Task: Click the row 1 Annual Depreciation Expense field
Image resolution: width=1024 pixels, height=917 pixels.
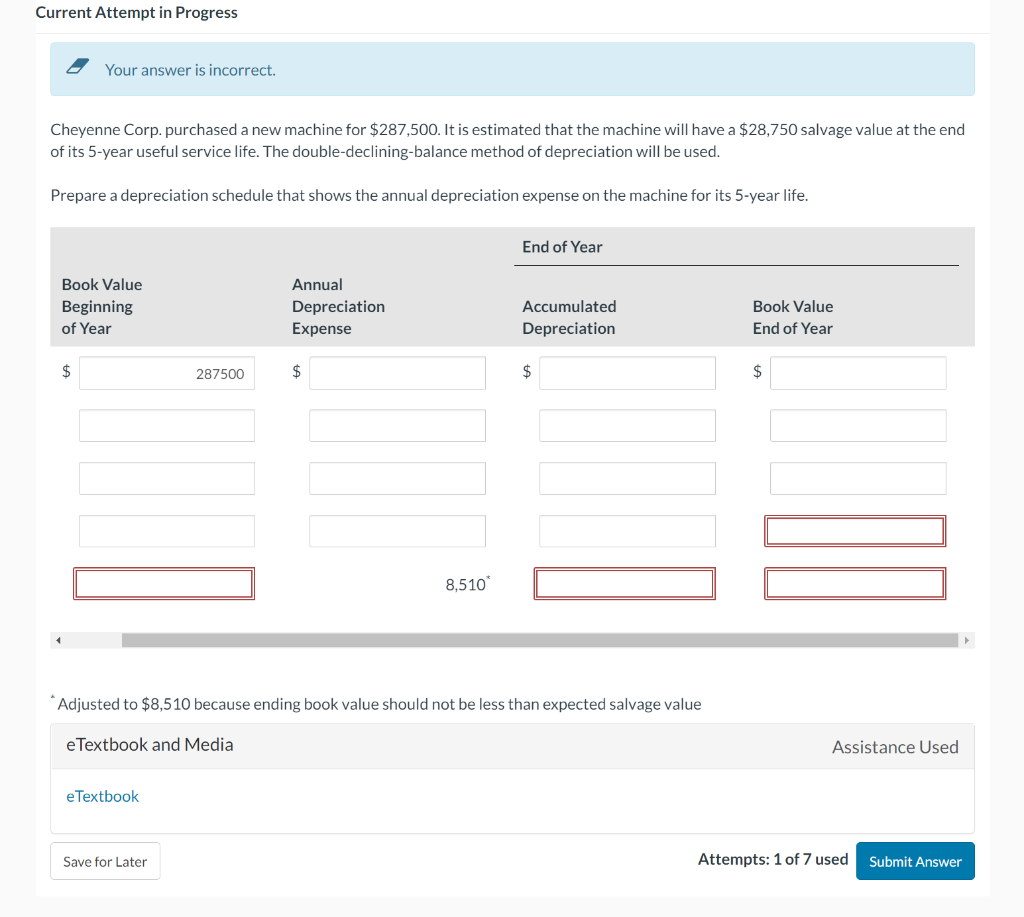Action: [x=397, y=373]
